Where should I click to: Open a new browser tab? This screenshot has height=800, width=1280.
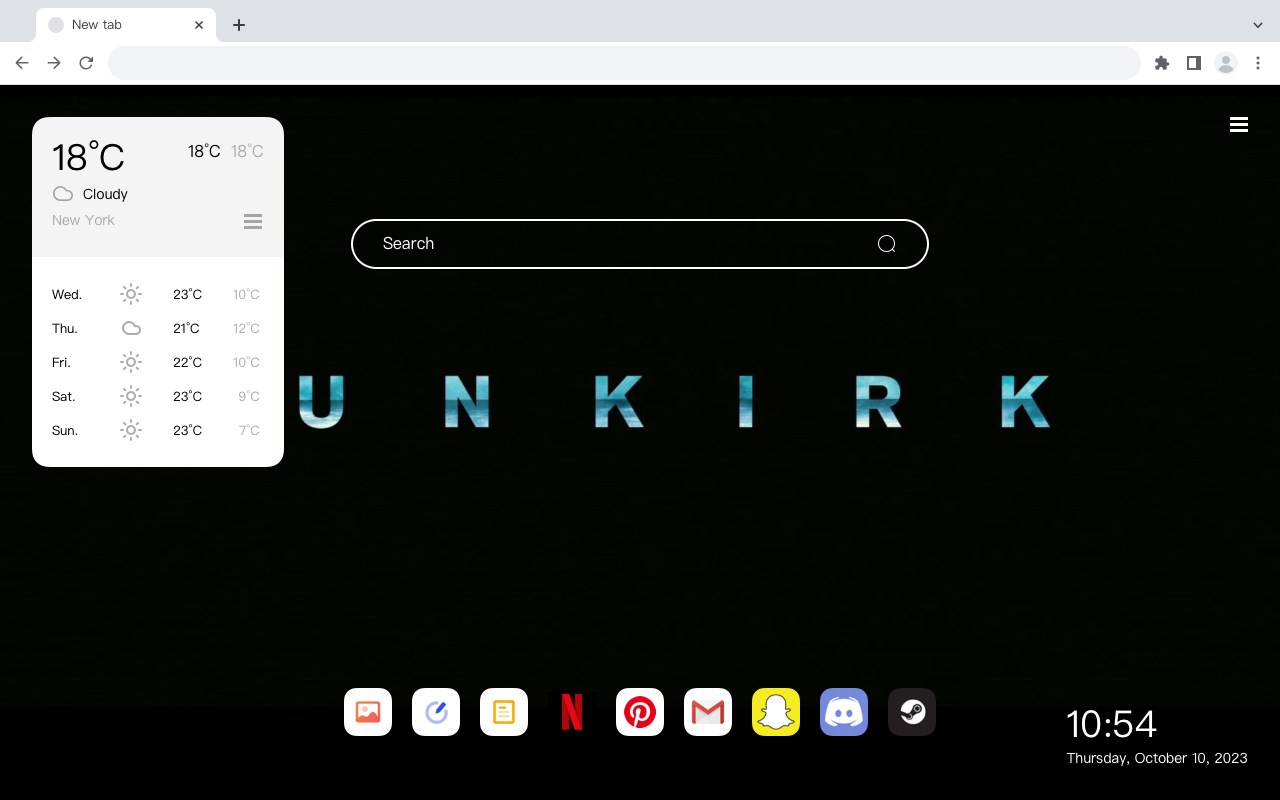tap(239, 25)
